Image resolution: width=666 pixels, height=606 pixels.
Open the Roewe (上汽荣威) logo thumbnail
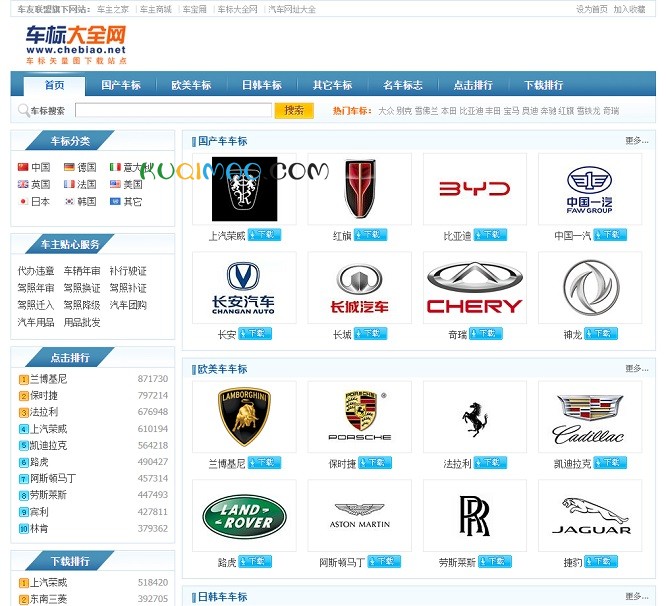click(244, 189)
